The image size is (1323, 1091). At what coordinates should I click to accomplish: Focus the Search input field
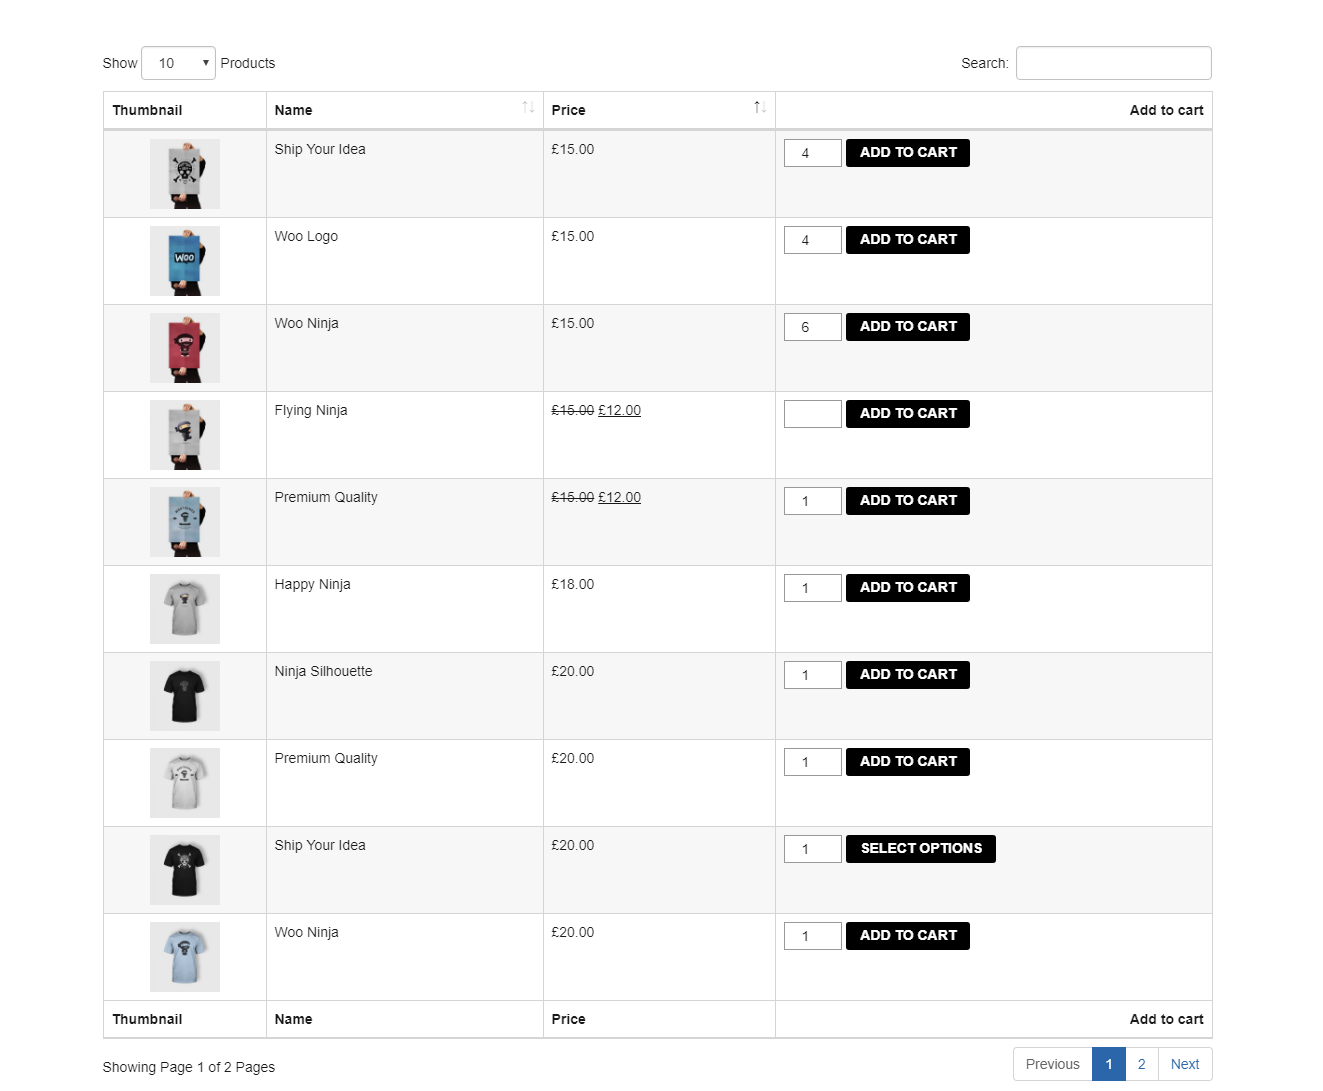click(1114, 63)
